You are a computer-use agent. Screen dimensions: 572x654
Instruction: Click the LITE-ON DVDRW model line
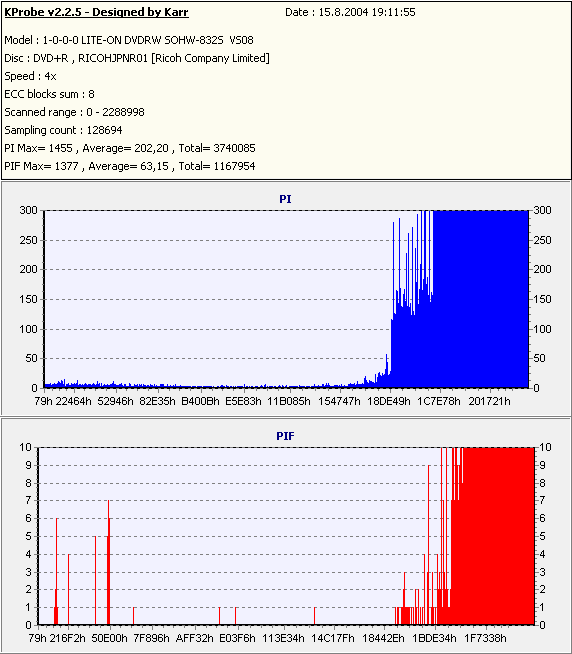coord(129,40)
